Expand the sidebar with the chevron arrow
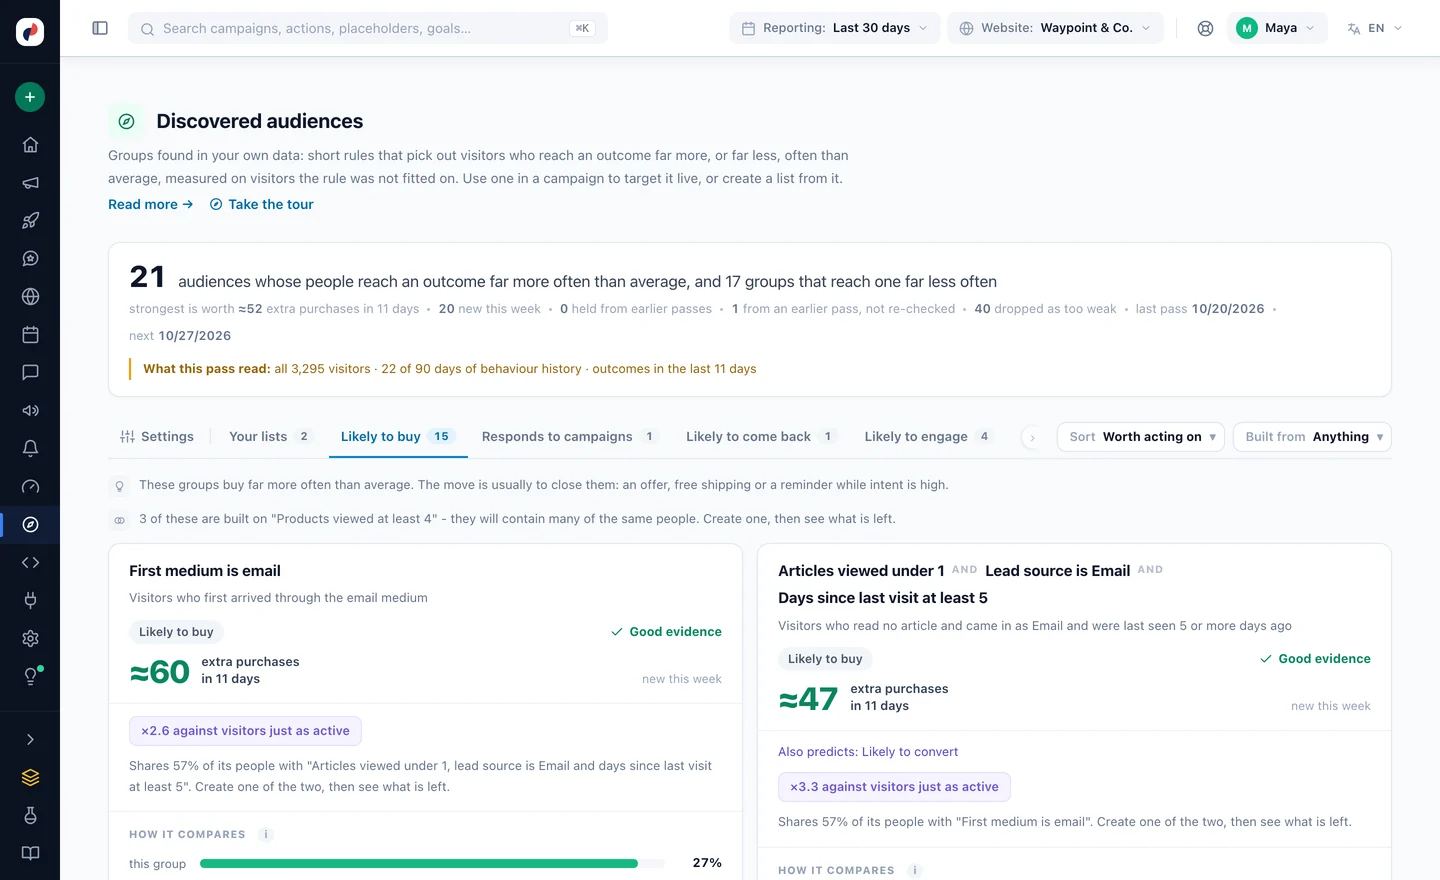1440x880 pixels. tap(30, 740)
